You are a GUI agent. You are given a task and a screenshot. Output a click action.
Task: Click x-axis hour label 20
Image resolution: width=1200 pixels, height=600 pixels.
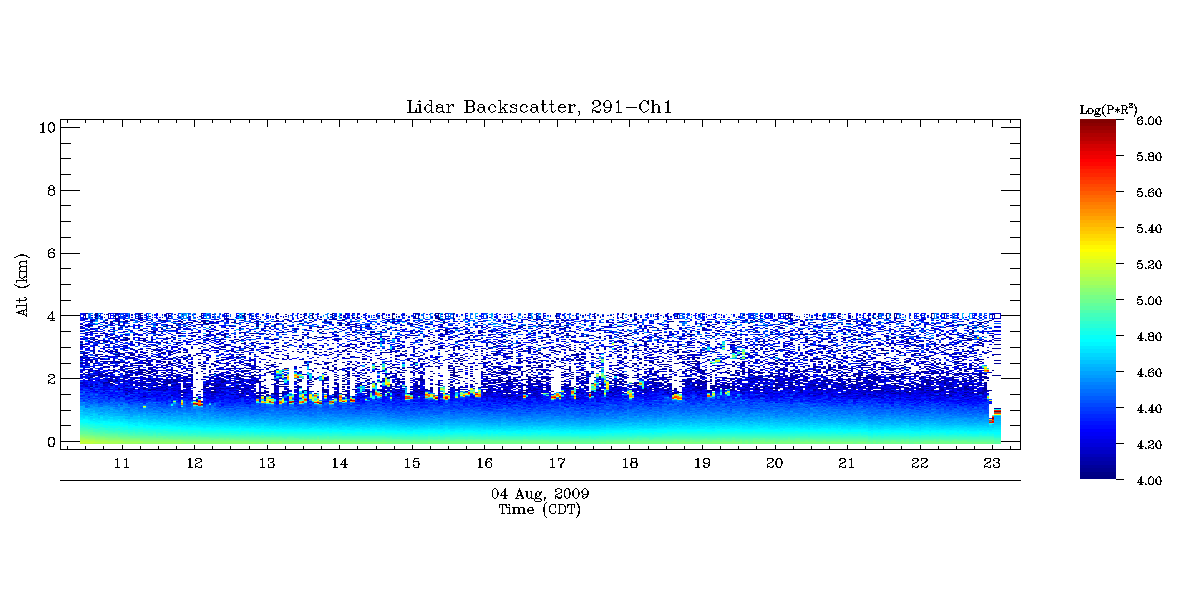774,464
